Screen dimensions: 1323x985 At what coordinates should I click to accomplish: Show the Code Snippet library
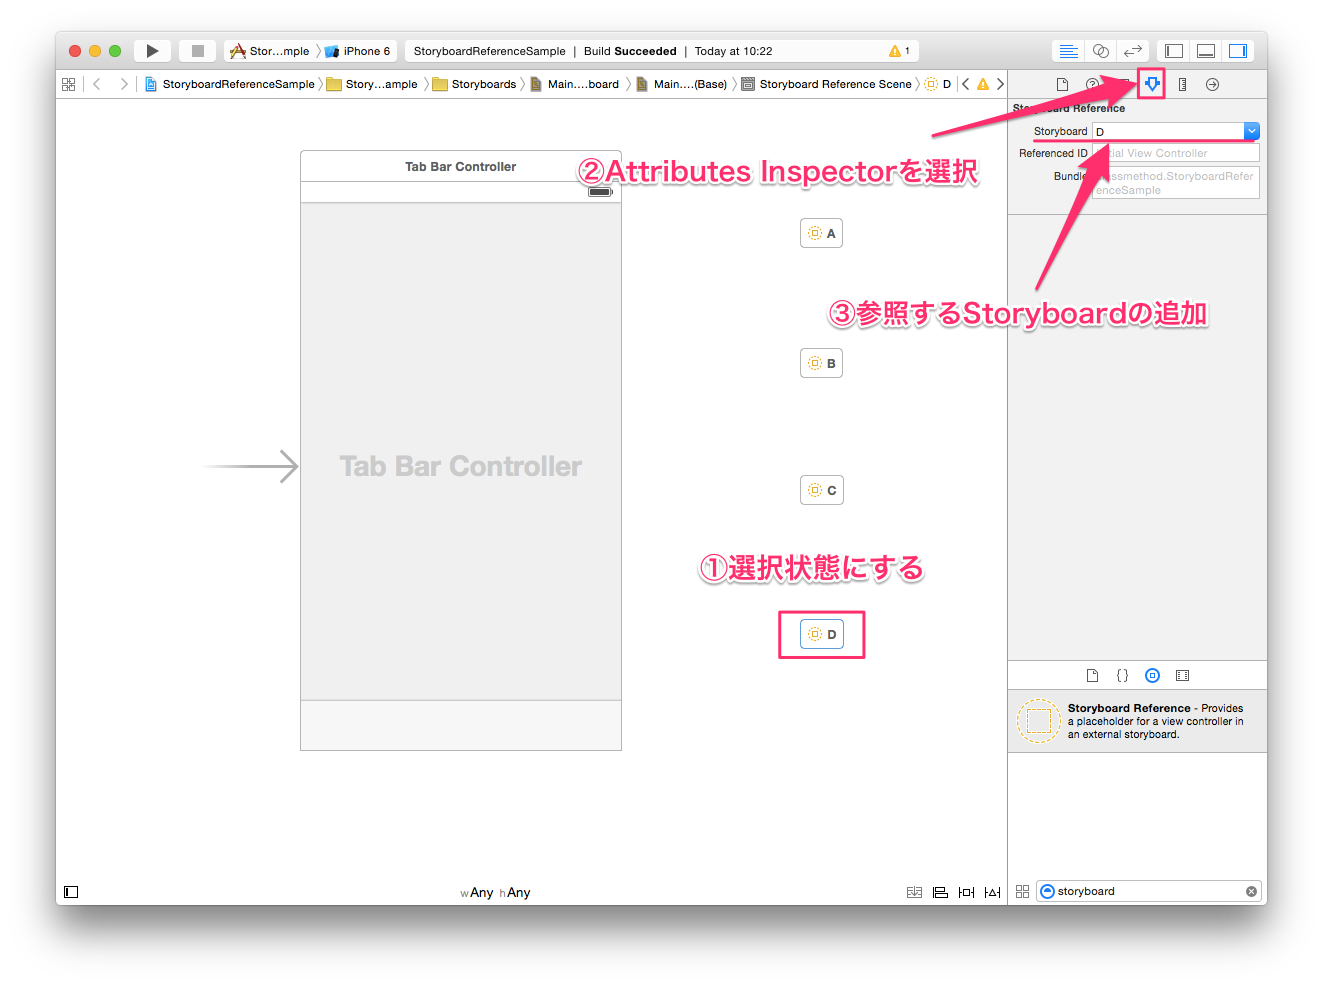[x=1122, y=675]
